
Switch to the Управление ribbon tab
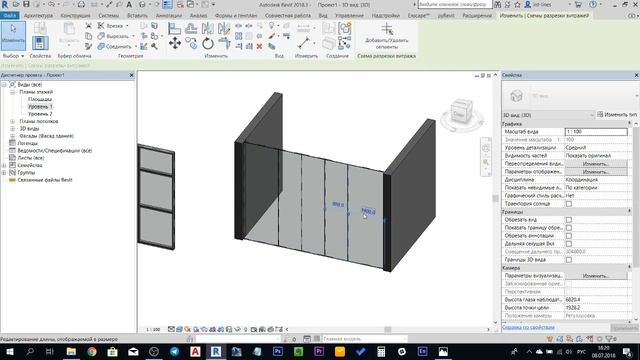pyautogui.click(x=349, y=16)
